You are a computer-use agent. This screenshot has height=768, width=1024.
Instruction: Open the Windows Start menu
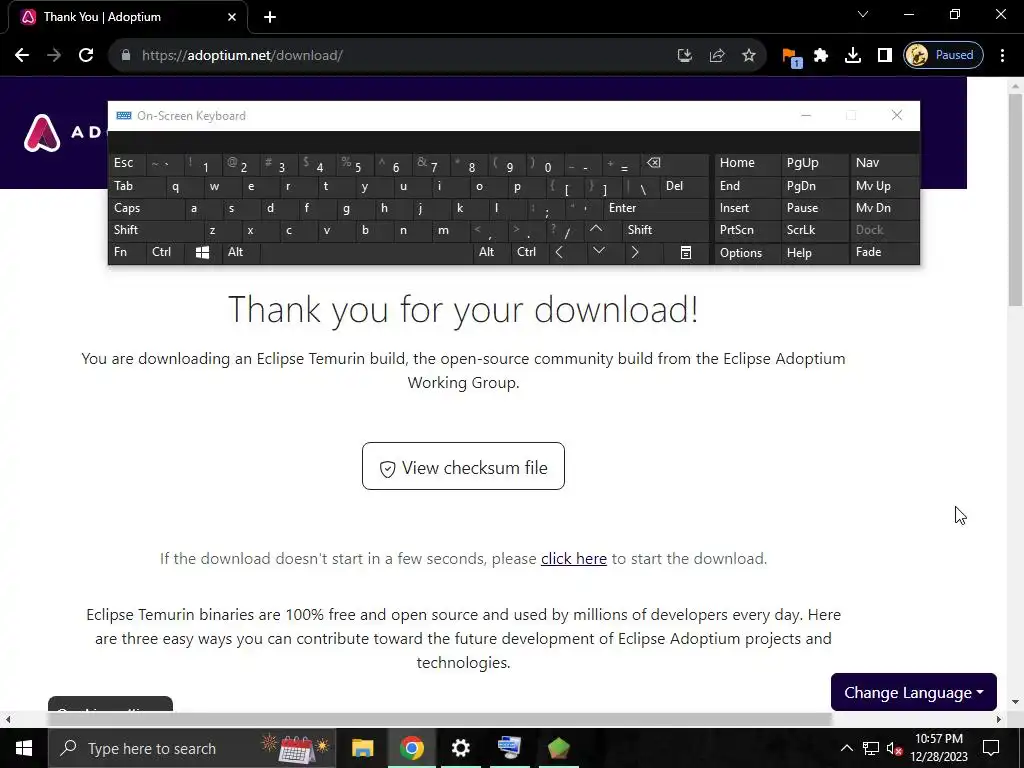coord(24,748)
